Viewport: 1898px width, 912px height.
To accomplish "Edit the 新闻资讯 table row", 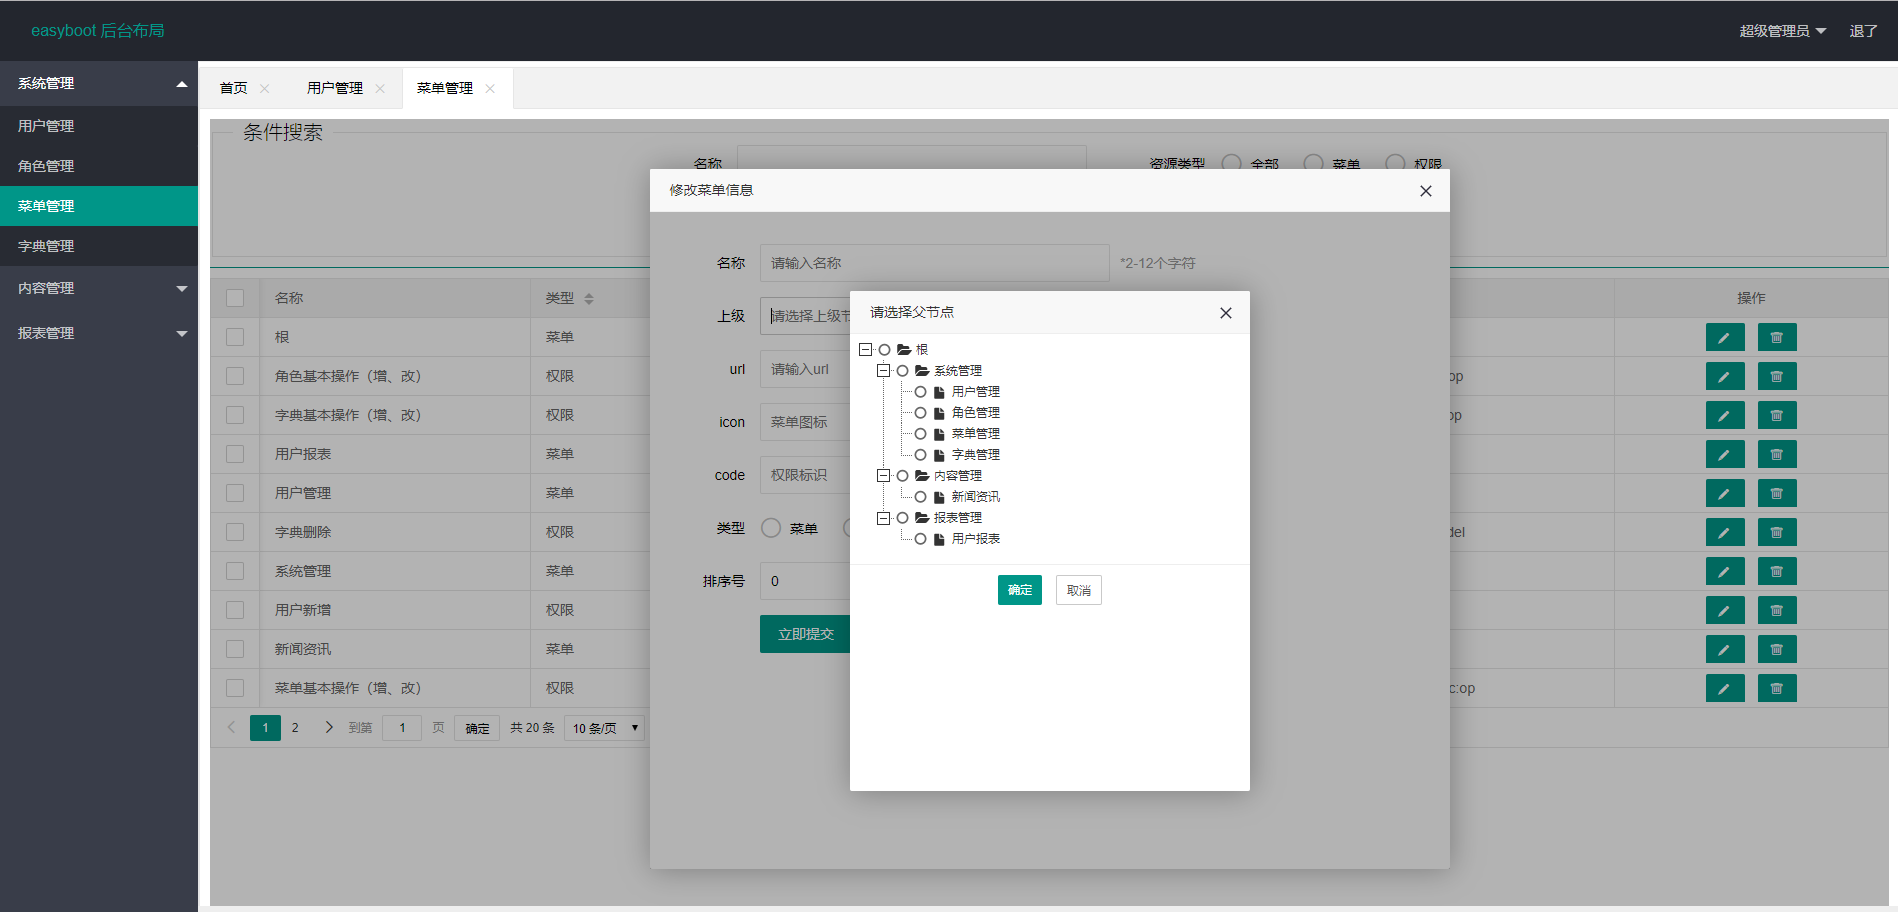I will (x=1724, y=649).
